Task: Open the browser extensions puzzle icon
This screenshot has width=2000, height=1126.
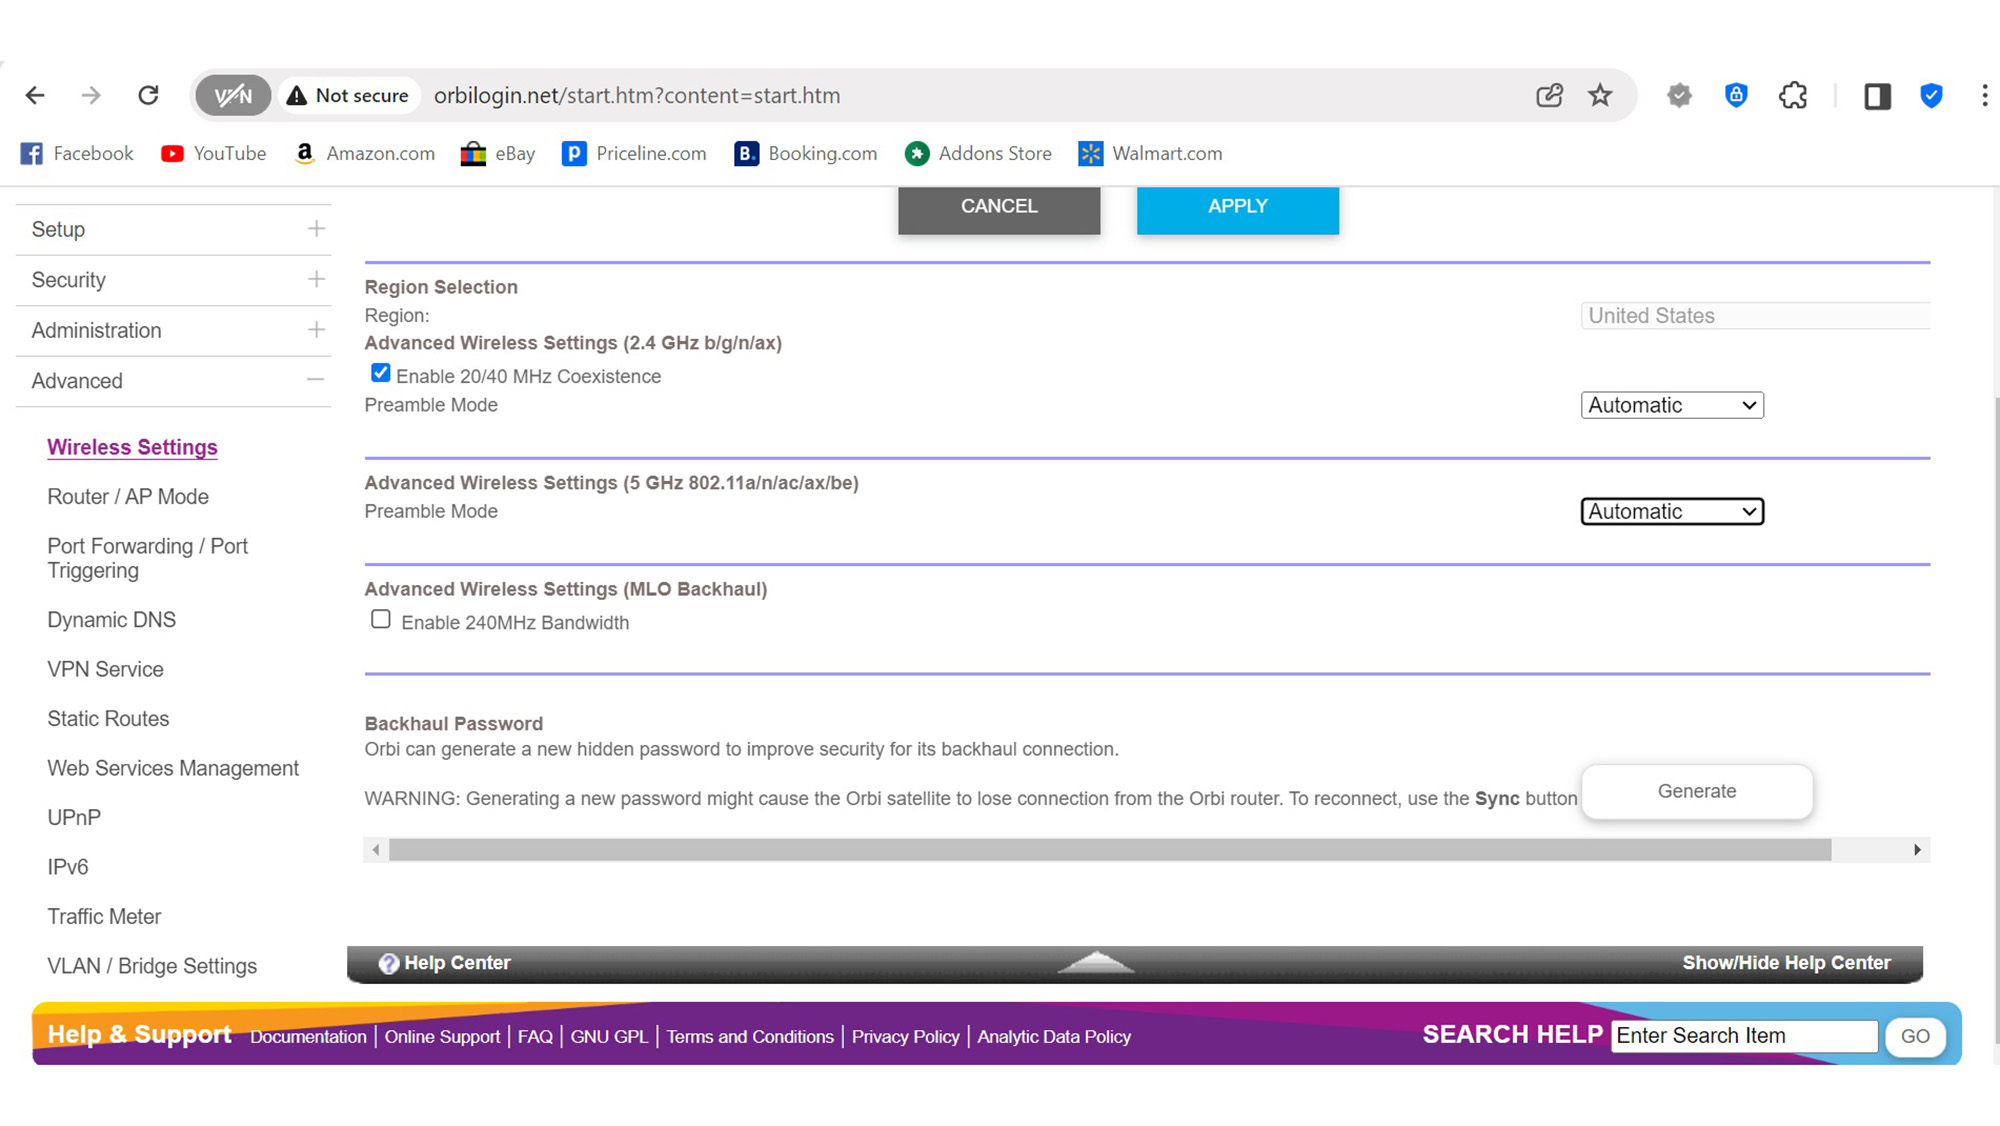Action: [x=1792, y=95]
